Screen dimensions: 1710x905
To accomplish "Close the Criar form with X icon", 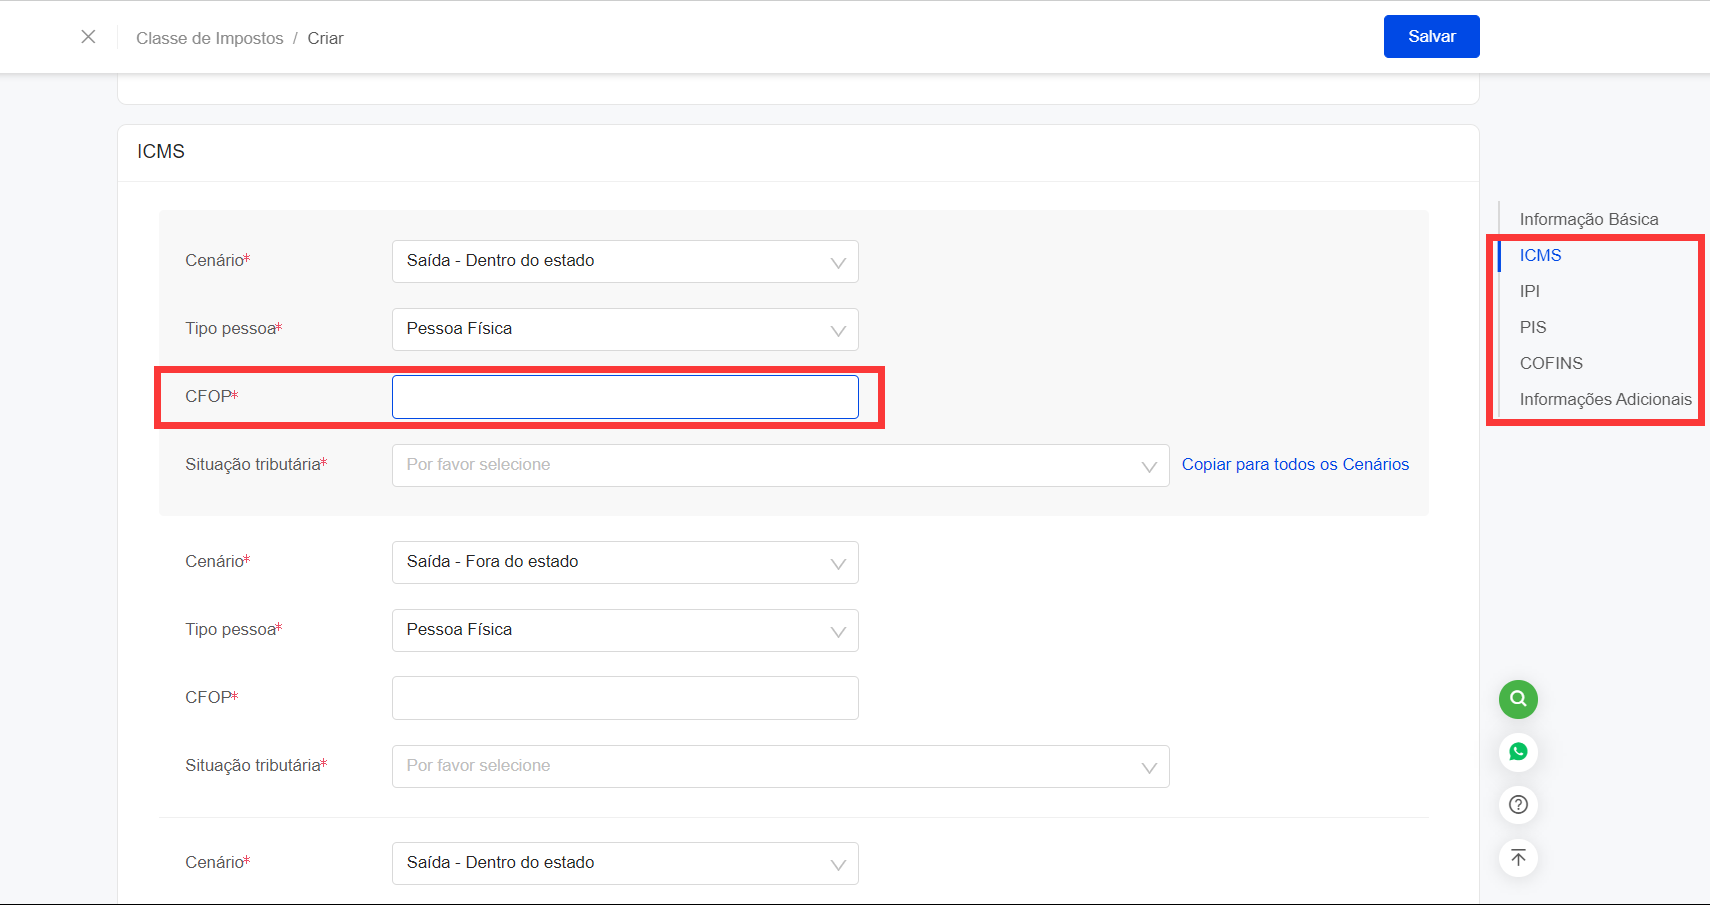I will coord(88,37).
